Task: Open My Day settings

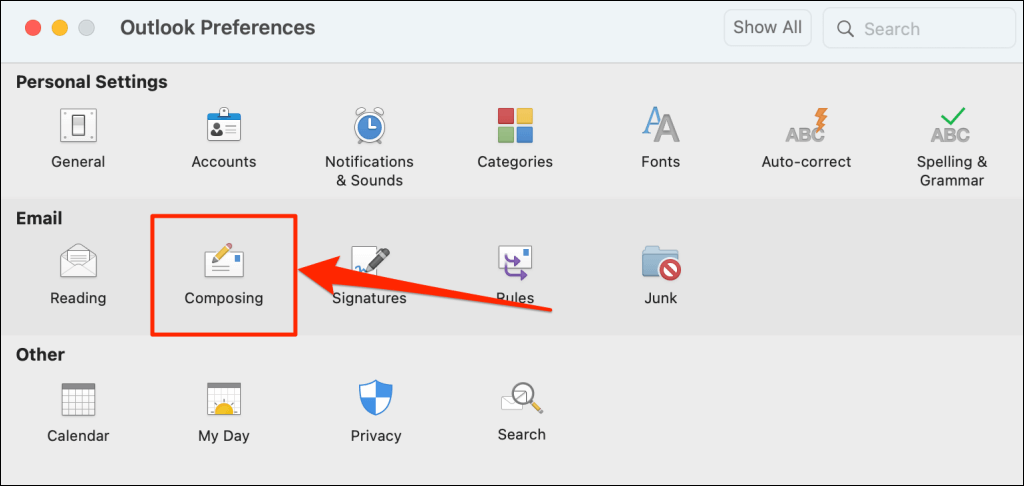Action: (x=224, y=401)
